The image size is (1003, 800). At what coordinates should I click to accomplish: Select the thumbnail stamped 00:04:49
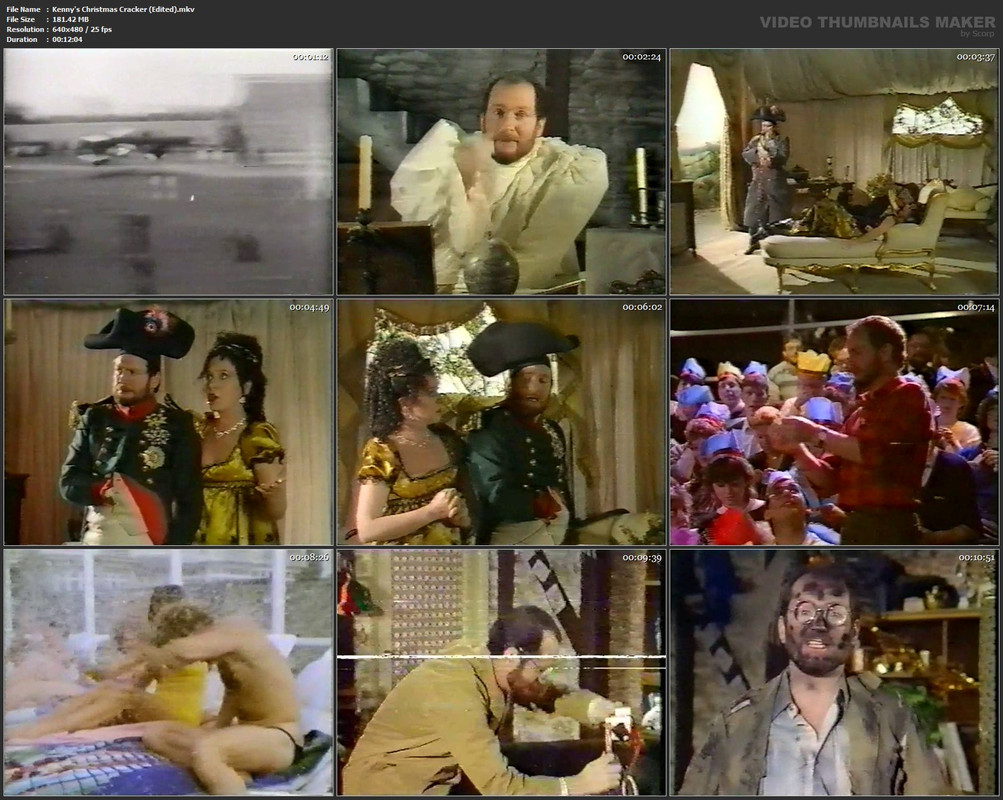(x=168, y=422)
